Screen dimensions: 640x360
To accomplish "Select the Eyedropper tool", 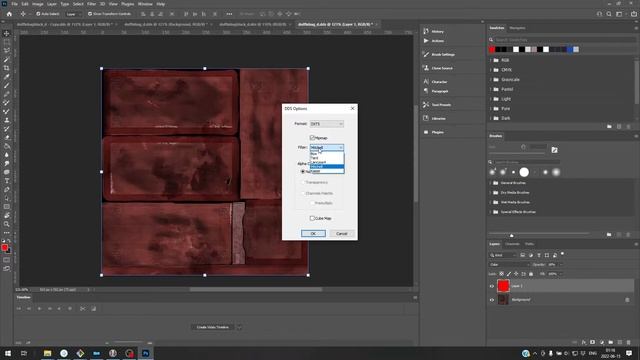I will 7,77.
